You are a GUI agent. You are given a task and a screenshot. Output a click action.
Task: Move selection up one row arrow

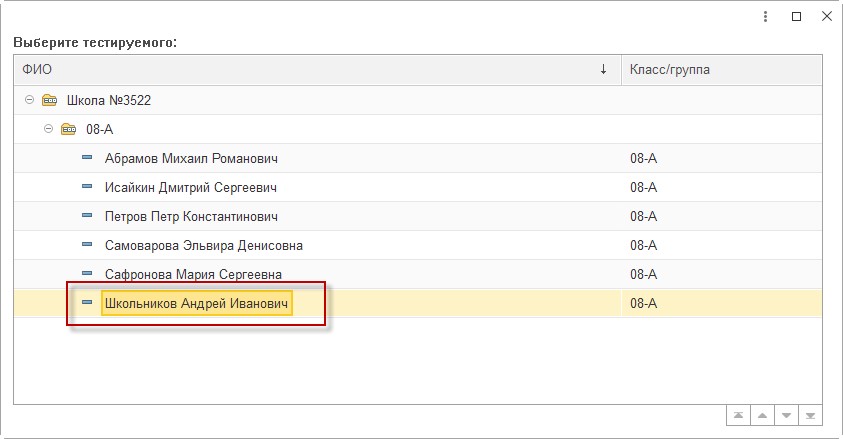pyautogui.click(x=762, y=415)
